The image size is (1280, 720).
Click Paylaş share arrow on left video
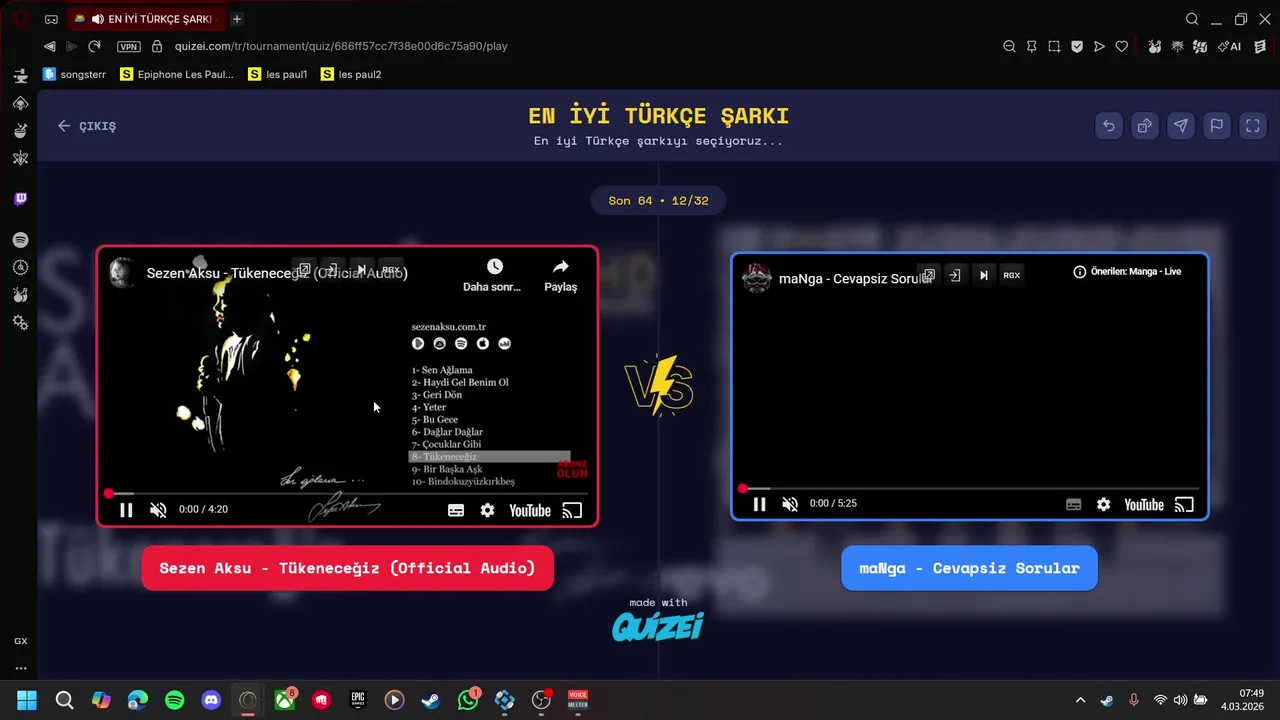(560, 275)
